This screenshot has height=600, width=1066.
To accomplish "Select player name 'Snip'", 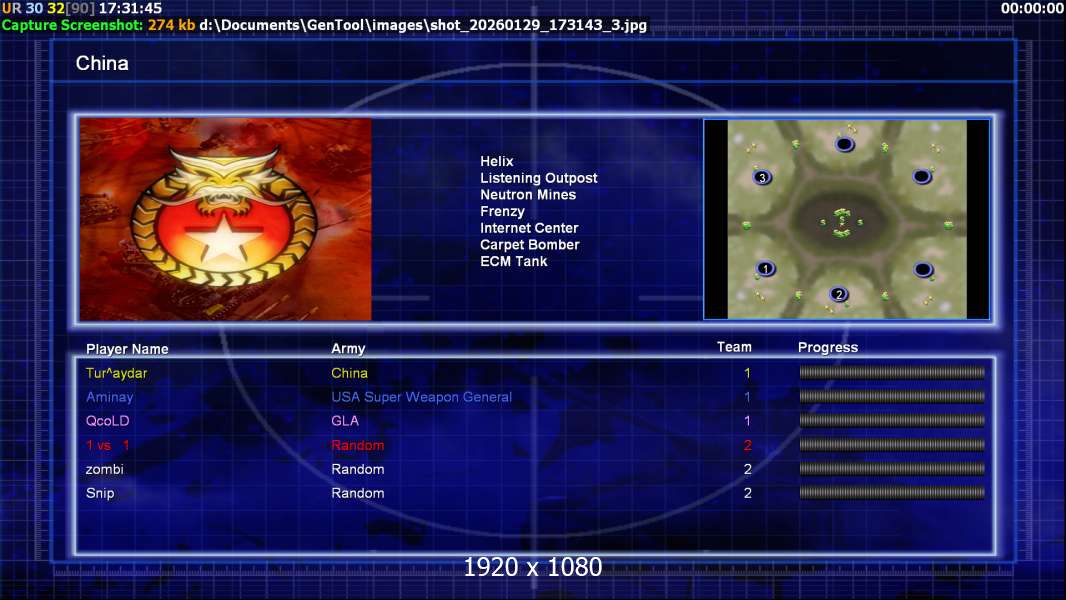I will click(100, 493).
